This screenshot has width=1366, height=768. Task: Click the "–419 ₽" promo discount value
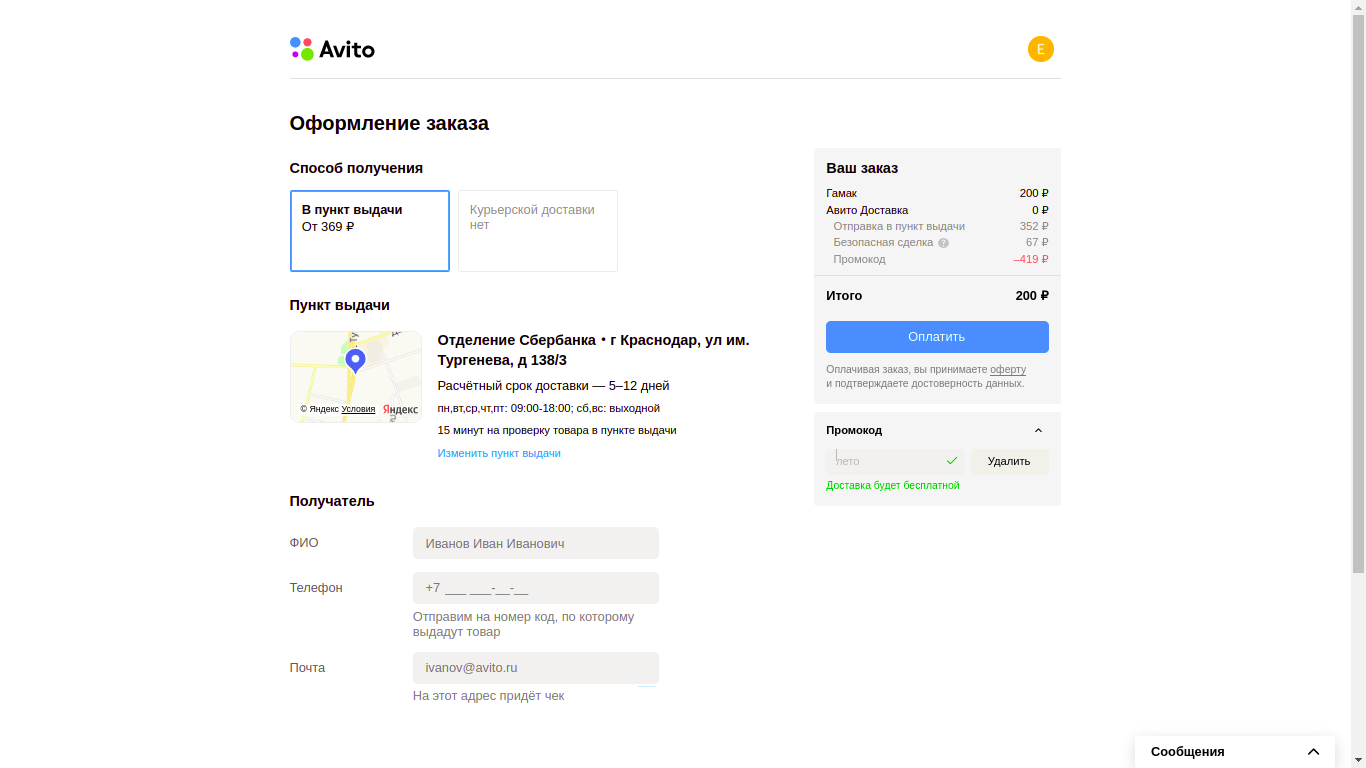(1030, 259)
